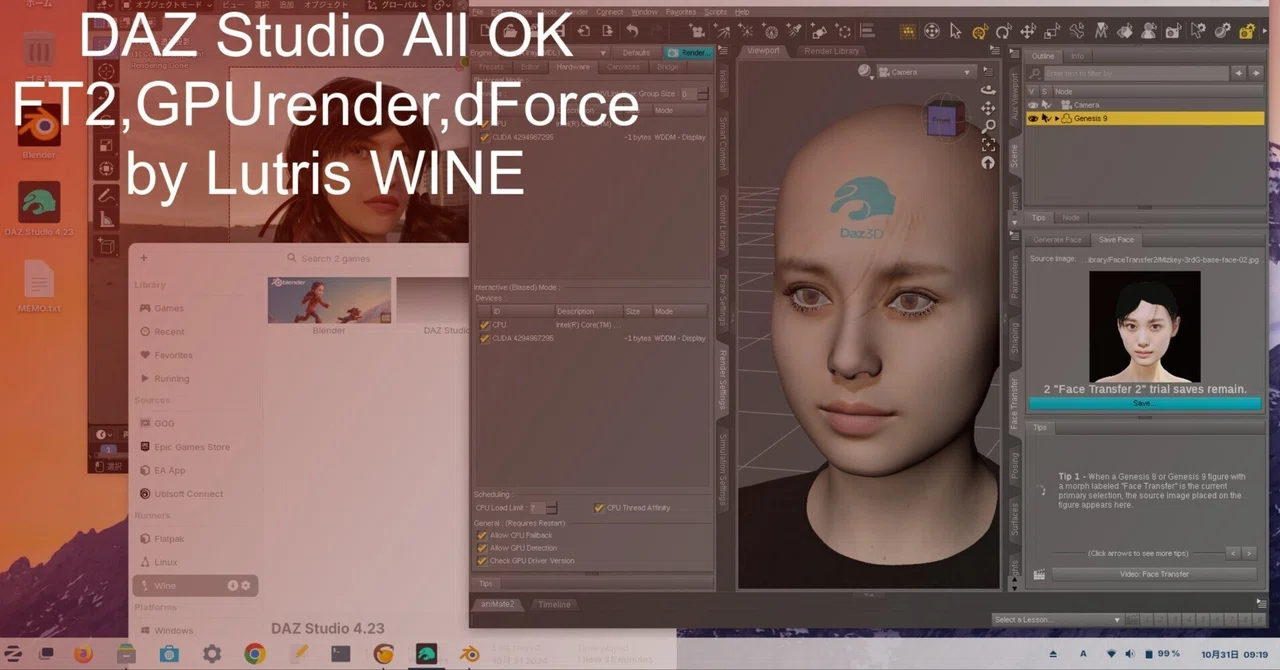Open the draw style sphere menu
Image resolution: width=1280 pixels, height=670 pixels.
(865, 71)
